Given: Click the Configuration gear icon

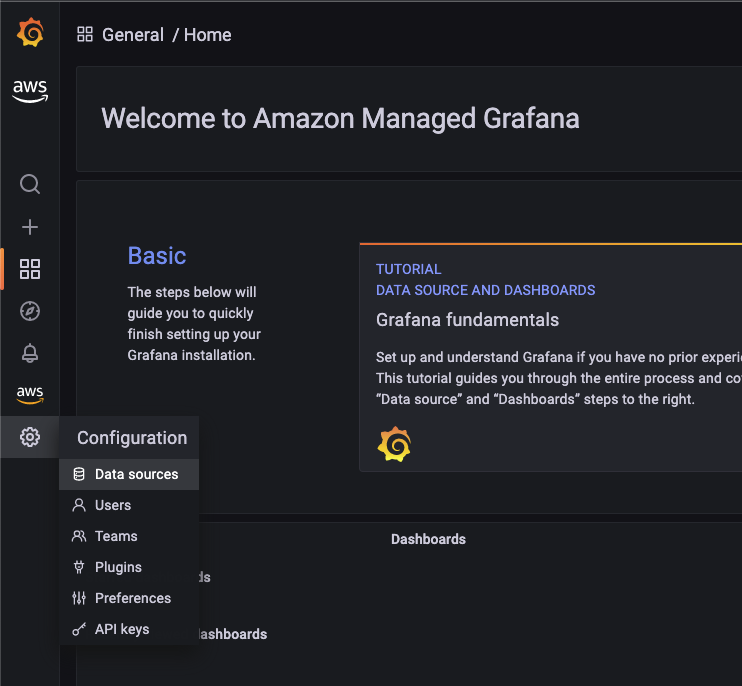Looking at the screenshot, I should point(30,437).
